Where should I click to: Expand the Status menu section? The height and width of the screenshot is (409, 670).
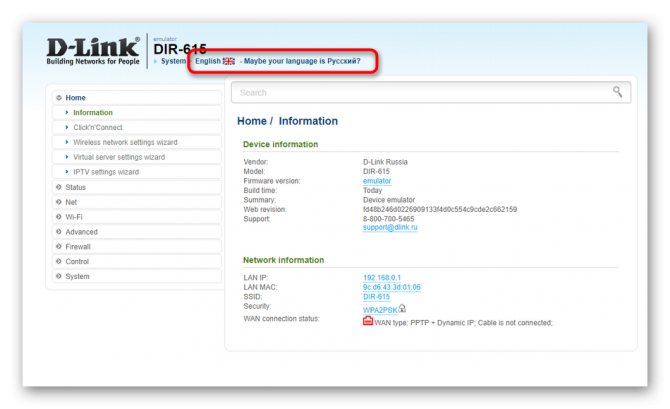[x=137, y=187]
